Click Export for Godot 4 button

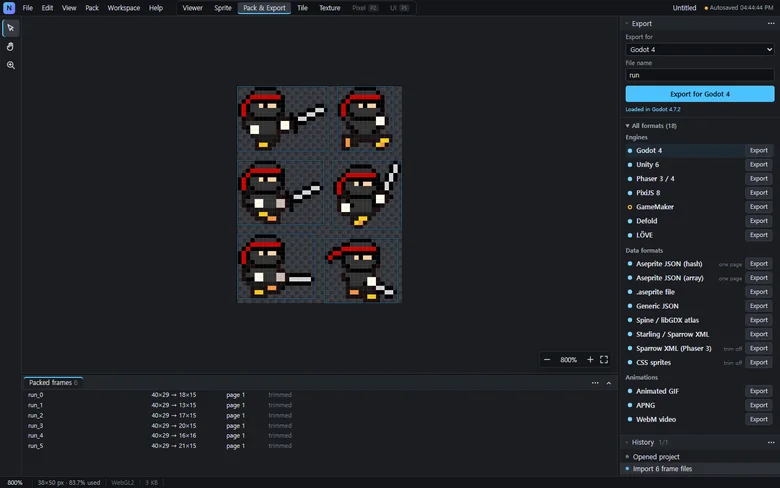pyautogui.click(x=699, y=94)
